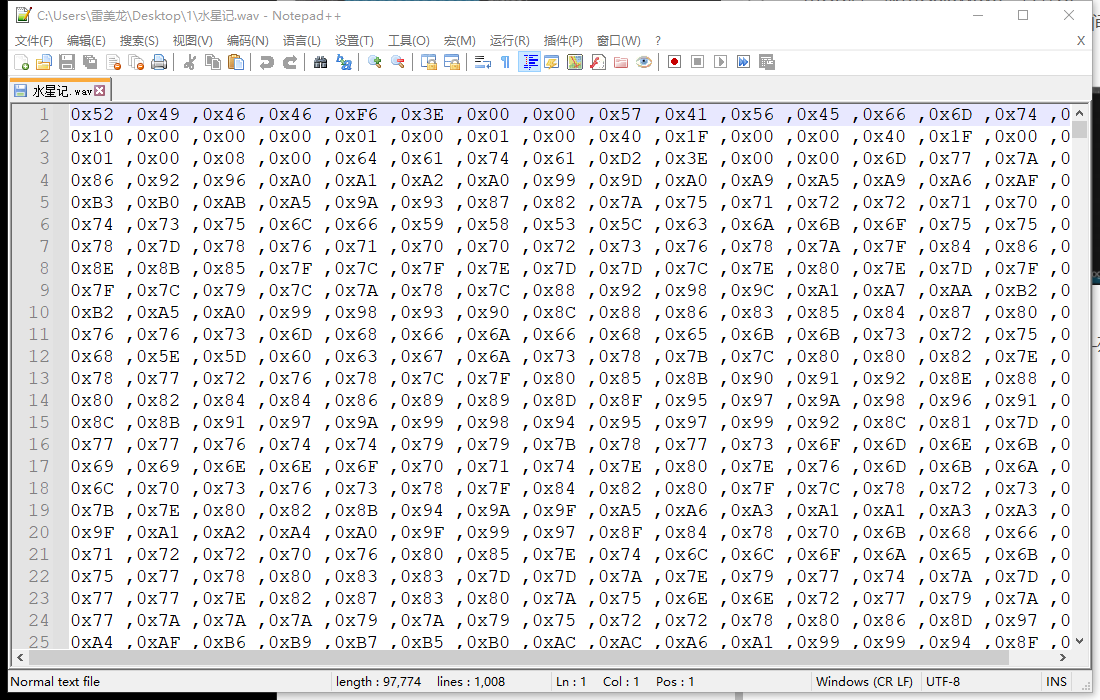Open the 编码(N) menu
This screenshot has width=1100, height=700.
click(248, 41)
